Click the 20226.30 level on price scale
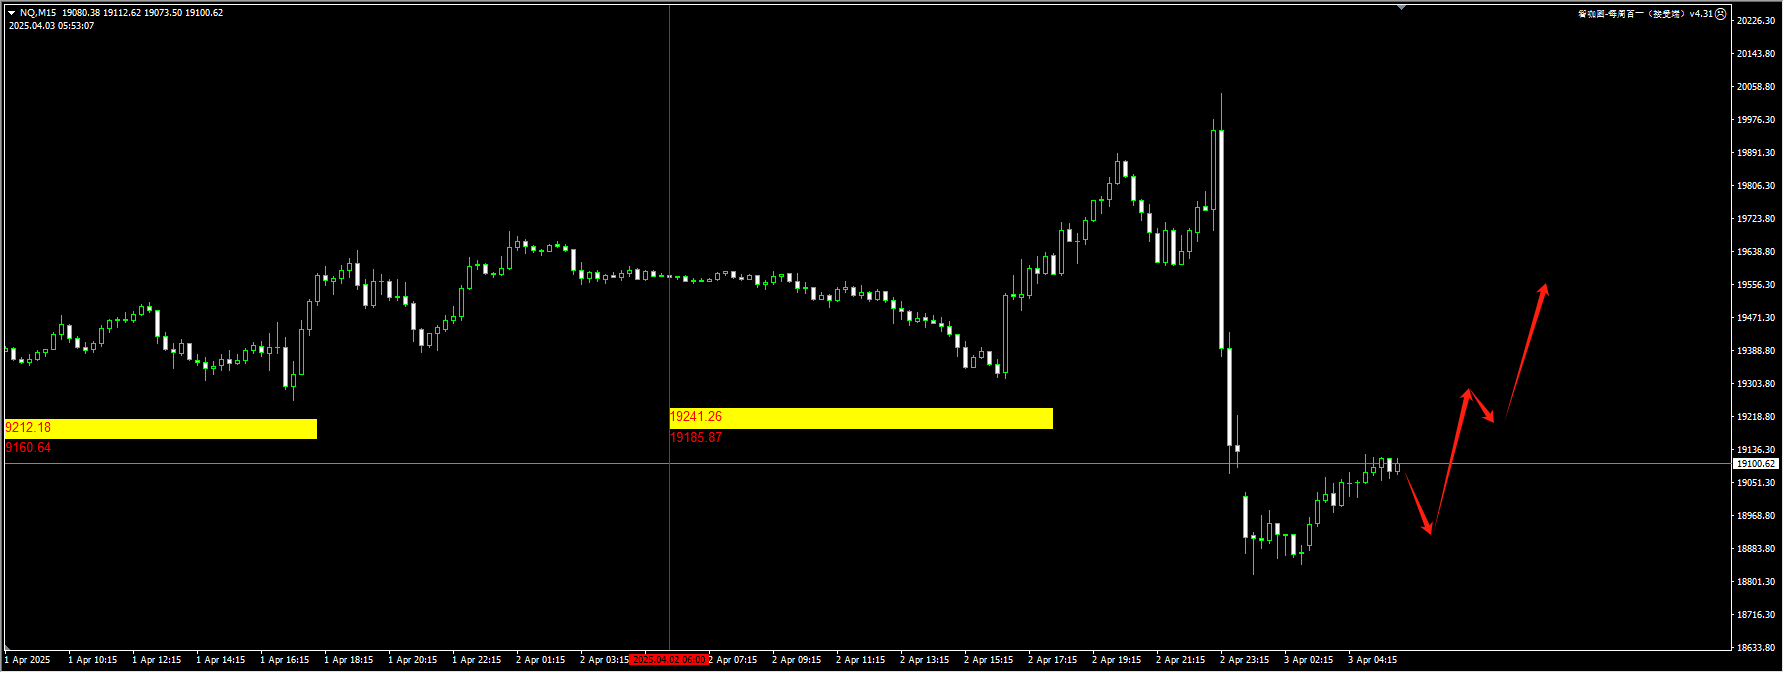Screen dimensions: 1784x673 (x=1755, y=21)
